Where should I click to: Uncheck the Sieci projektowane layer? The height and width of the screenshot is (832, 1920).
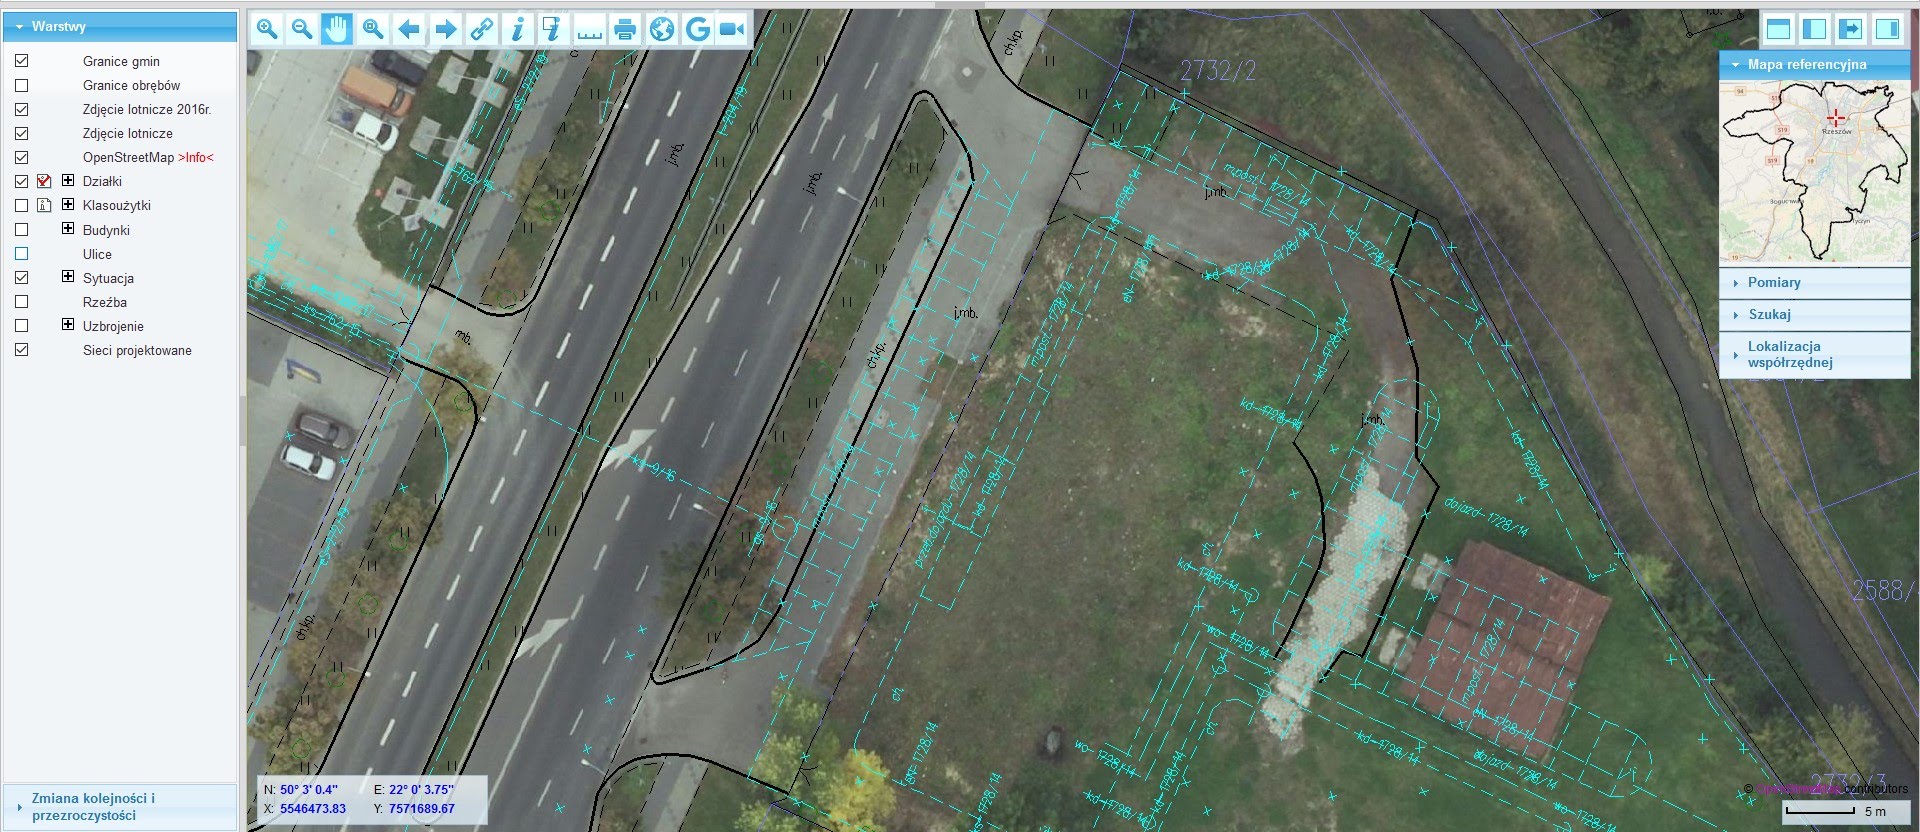21,350
